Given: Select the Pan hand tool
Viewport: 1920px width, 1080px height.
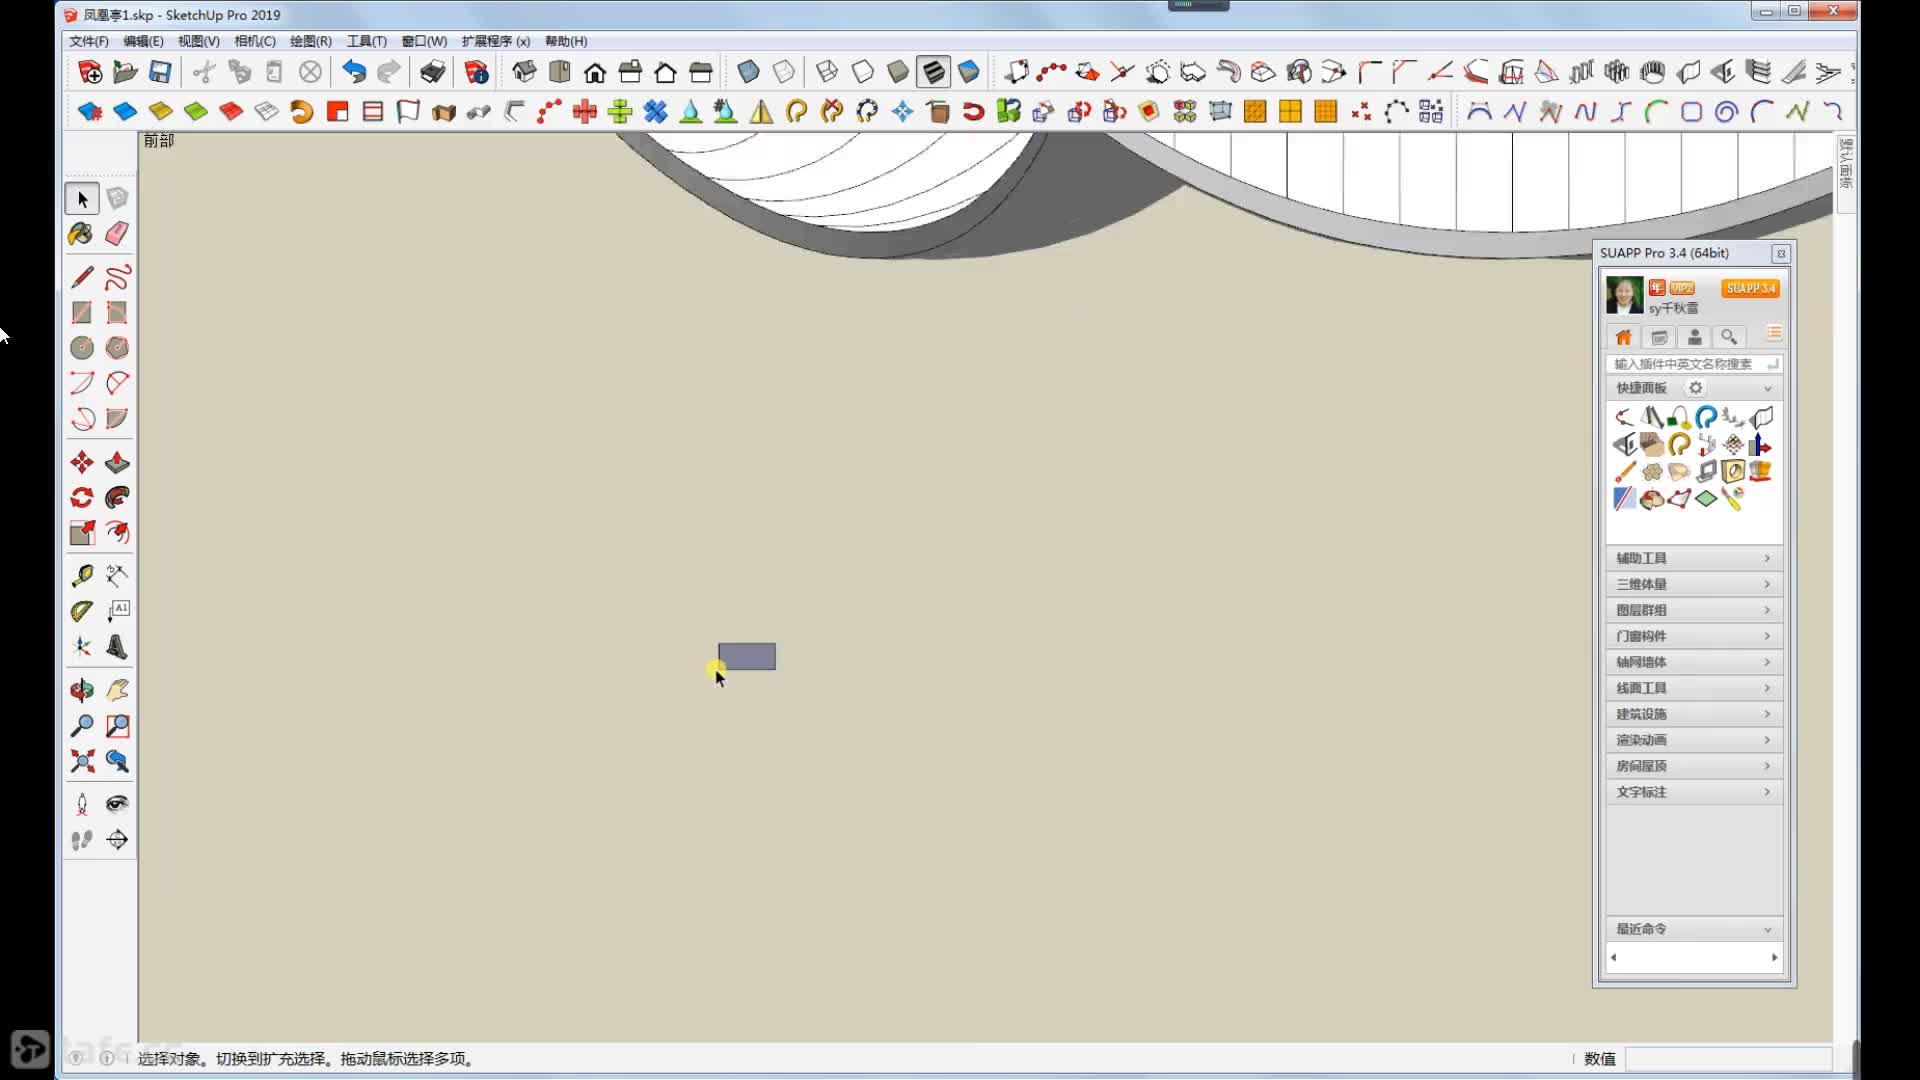Looking at the screenshot, I should (x=117, y=690).
